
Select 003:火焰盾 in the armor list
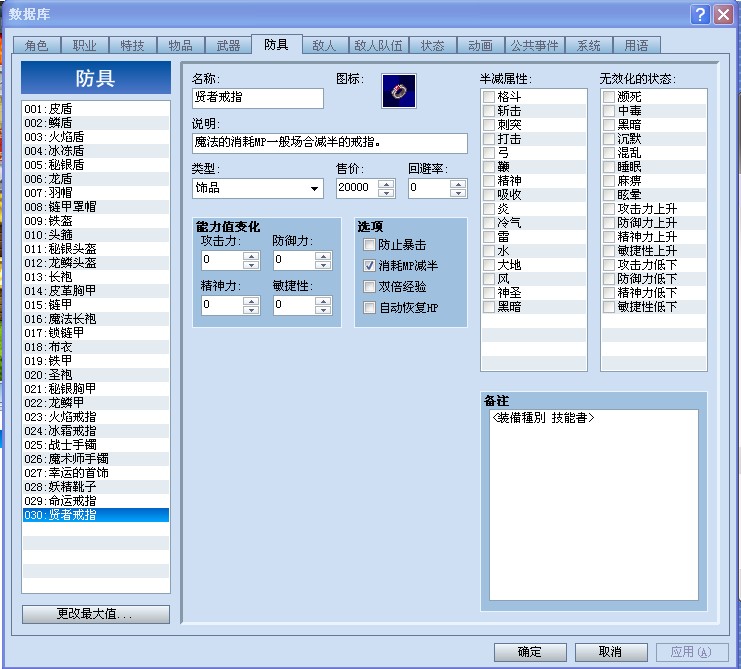tap(96, 137)
